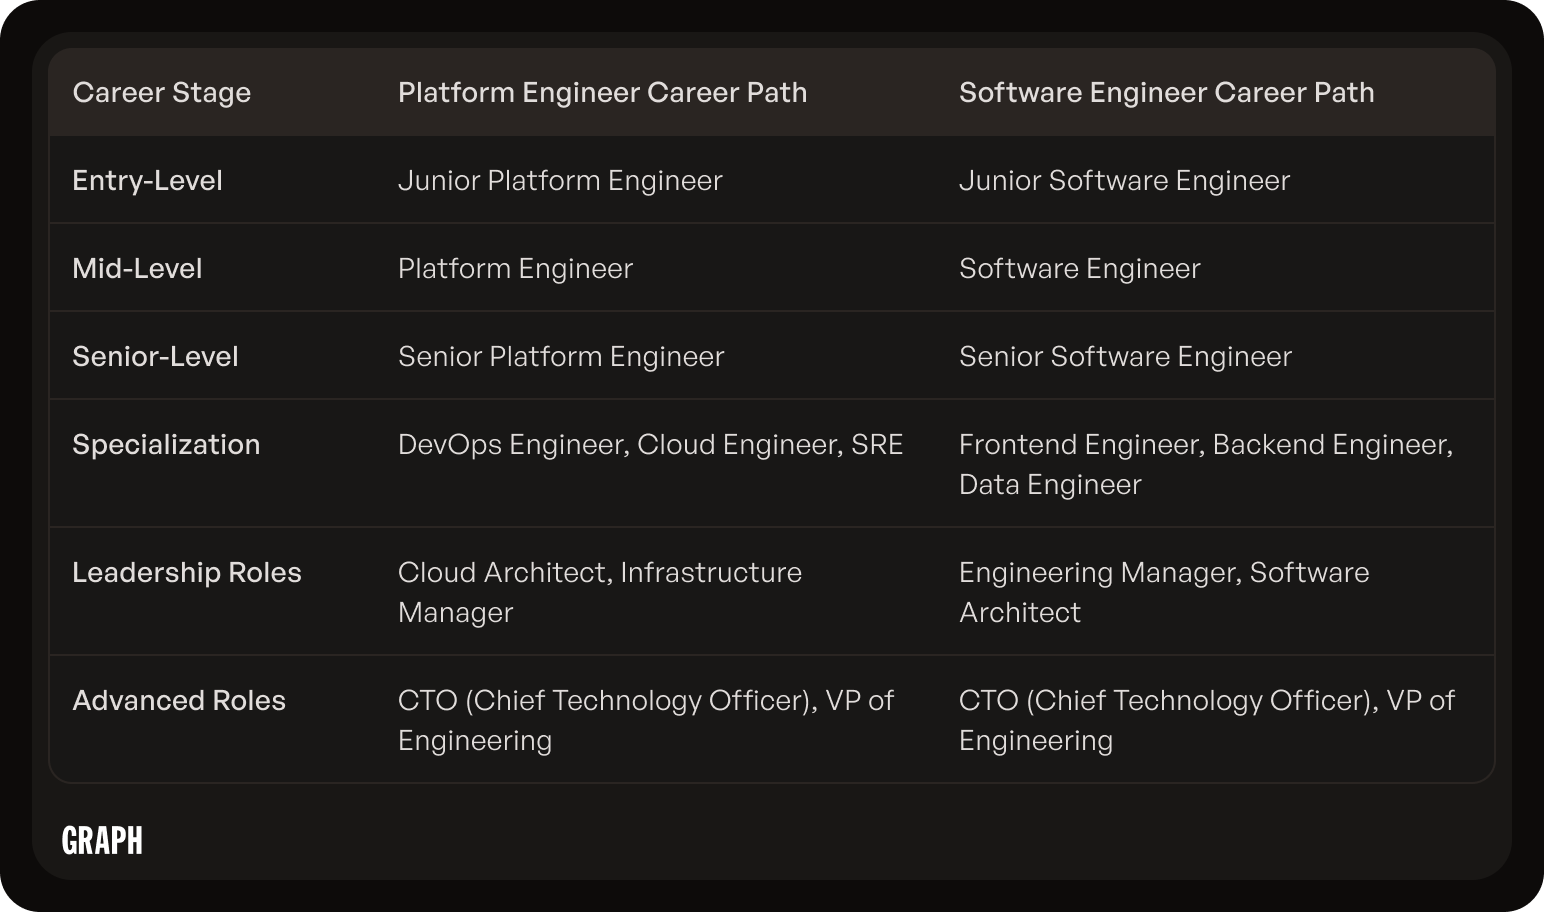
Task: Select "DevOps Engineer, Cloud Engineer, SRE" cell
Action: point(650,445)
